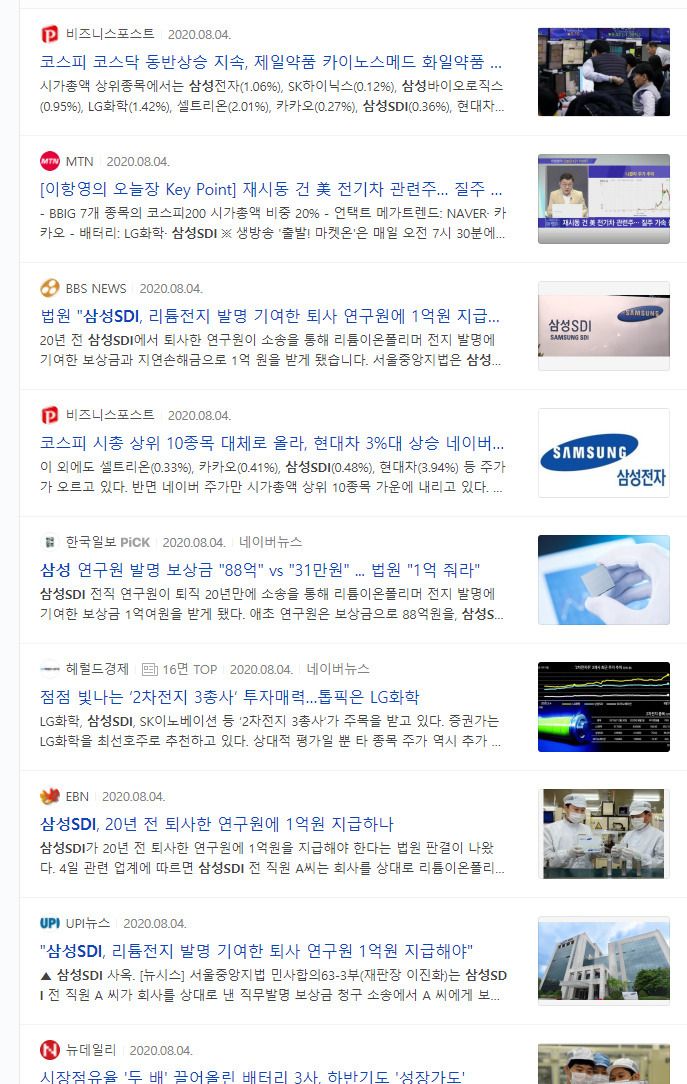Open the MTN broadcast anchor thumbnail
Image resolution: width=687 pixels, height=1084 pixels.
603,199
